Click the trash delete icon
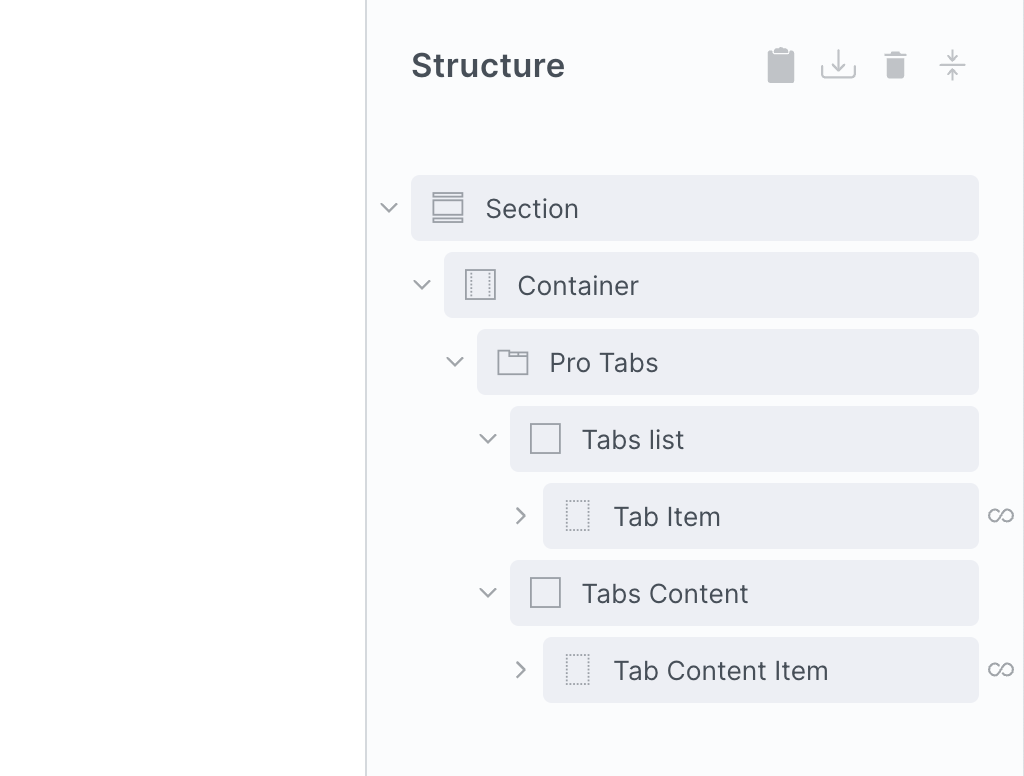This screenshot has width=1024, height=776. 895,66
